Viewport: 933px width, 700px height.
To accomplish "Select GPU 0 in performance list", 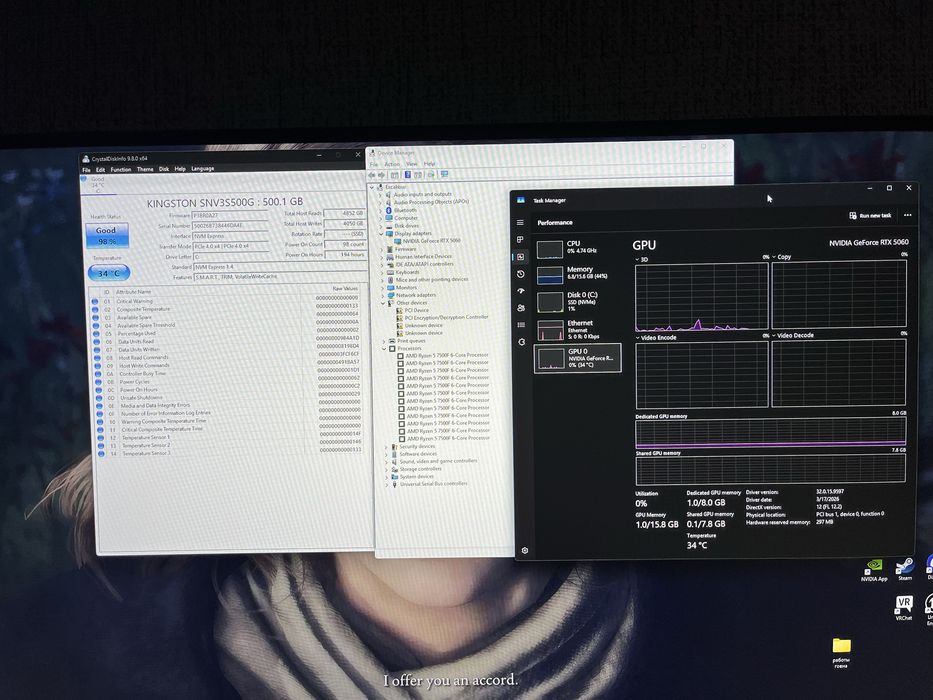I will (577, 358).
